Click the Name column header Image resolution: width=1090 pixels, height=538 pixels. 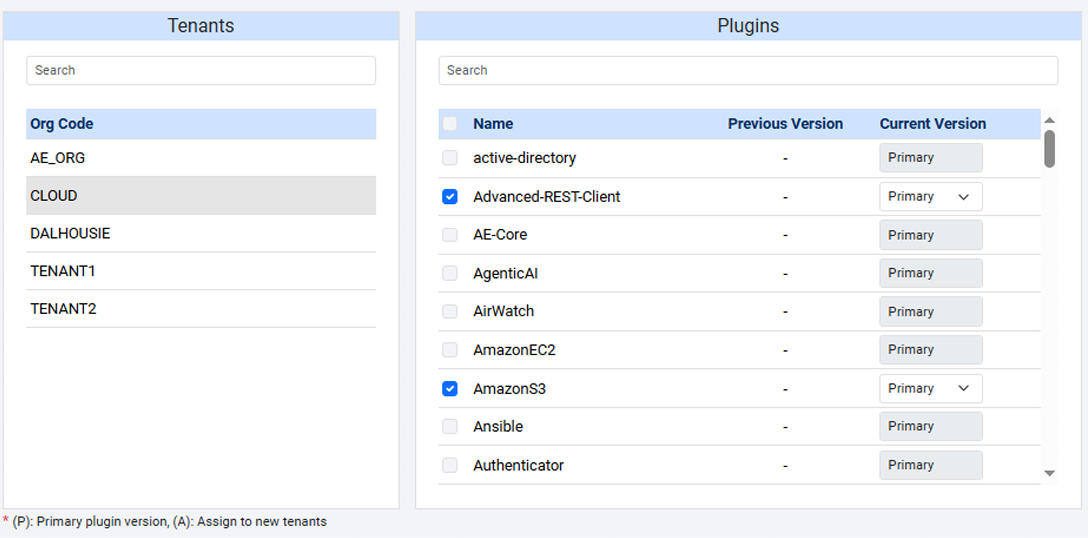coord(493,124)
